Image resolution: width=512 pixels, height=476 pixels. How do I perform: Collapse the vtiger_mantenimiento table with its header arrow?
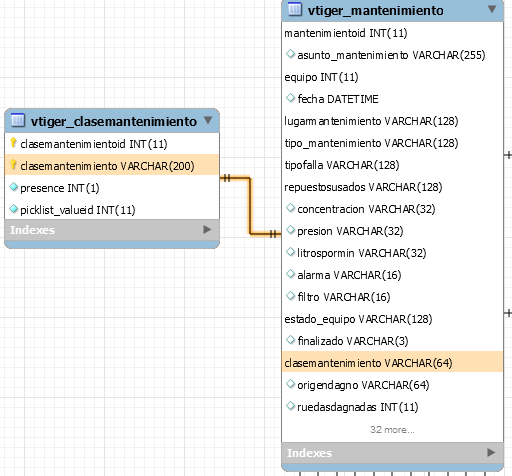click(x=492, y=9)
